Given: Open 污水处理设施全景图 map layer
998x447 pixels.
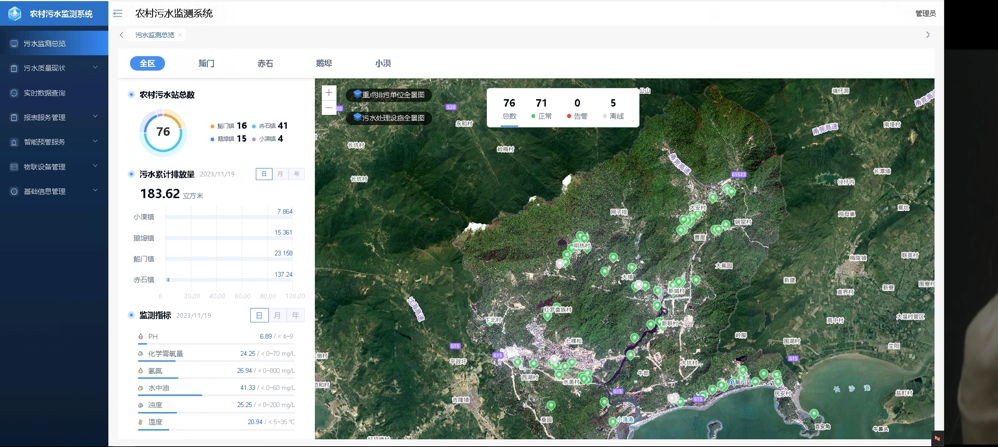Looking at the screenshot, I should tap(389, 118).
